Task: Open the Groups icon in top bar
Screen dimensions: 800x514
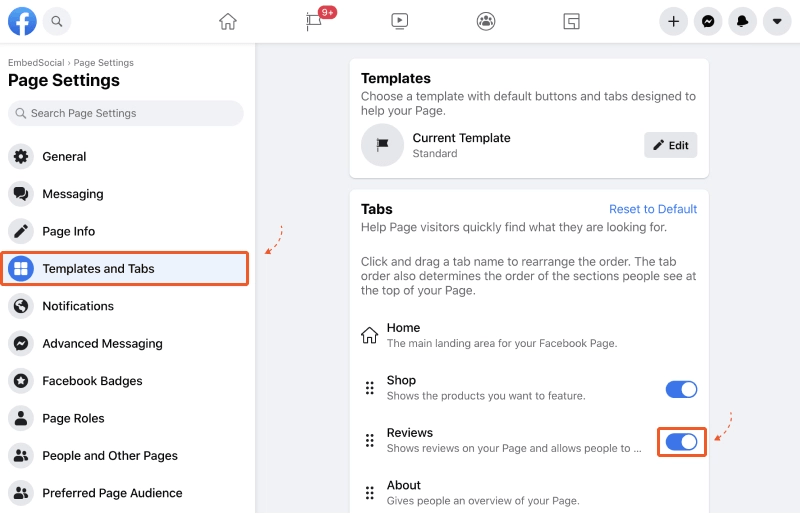Action: 486,21
